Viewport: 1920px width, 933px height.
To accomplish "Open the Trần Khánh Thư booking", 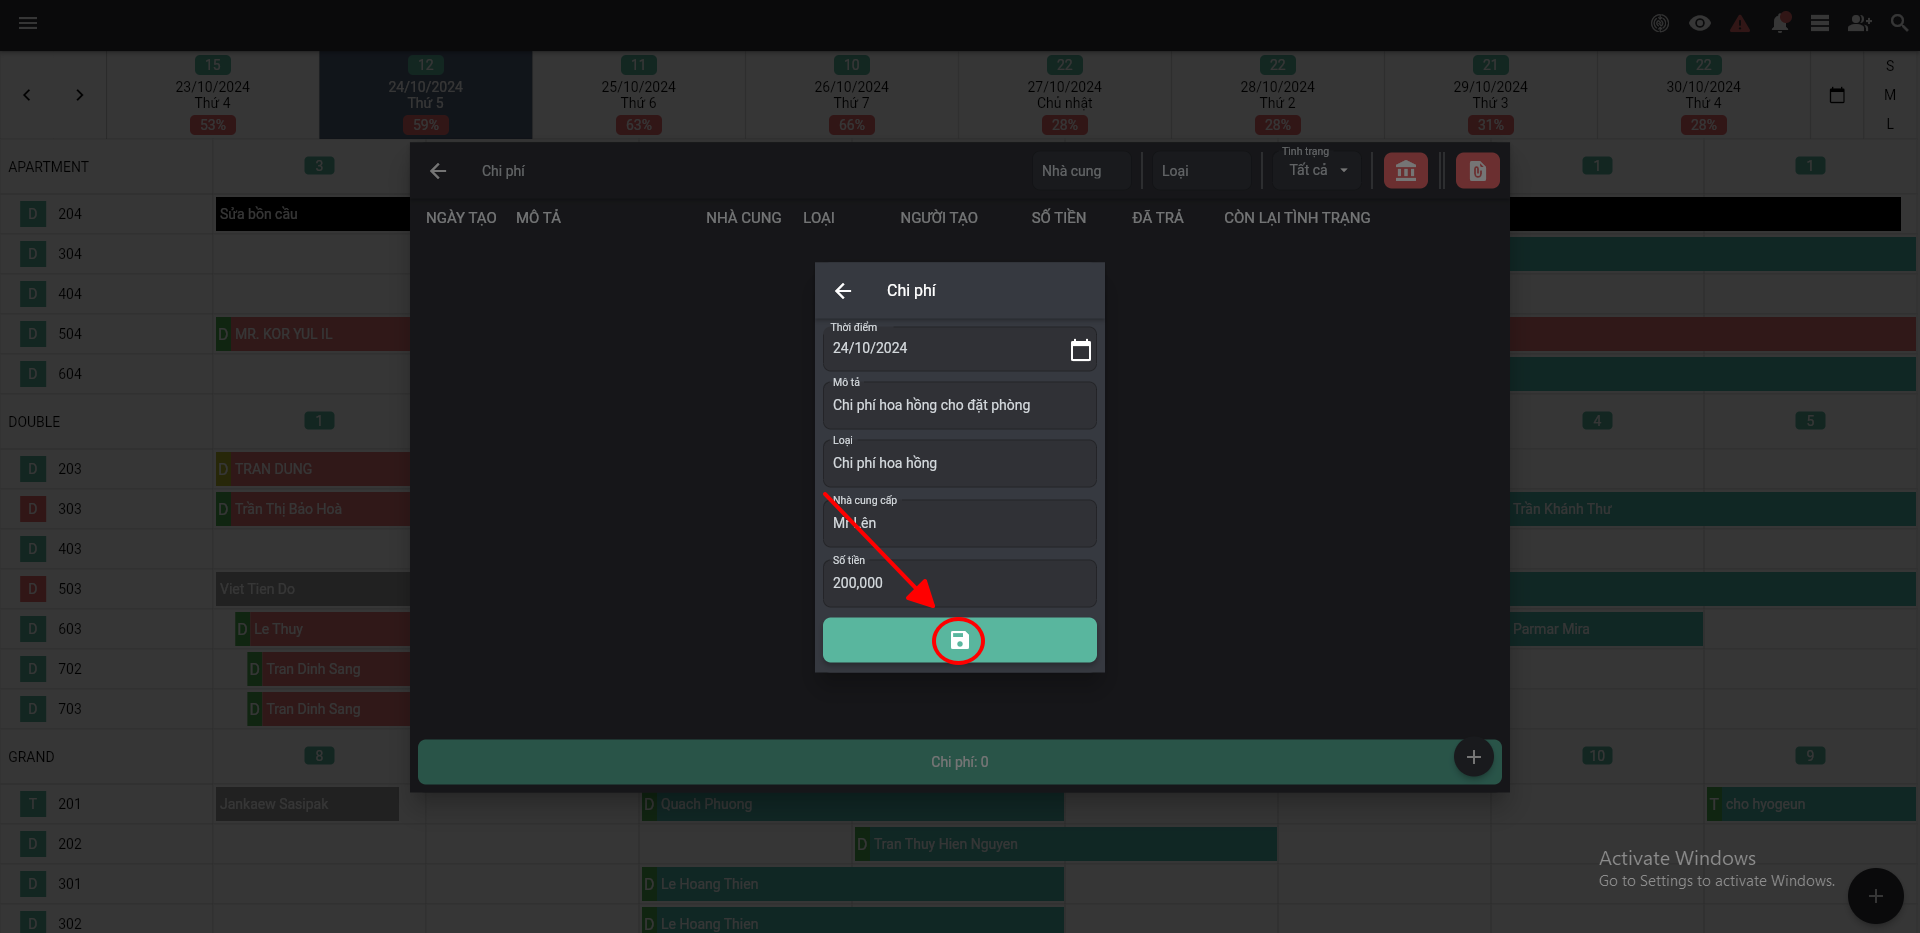I will [x=1713, y=509].
